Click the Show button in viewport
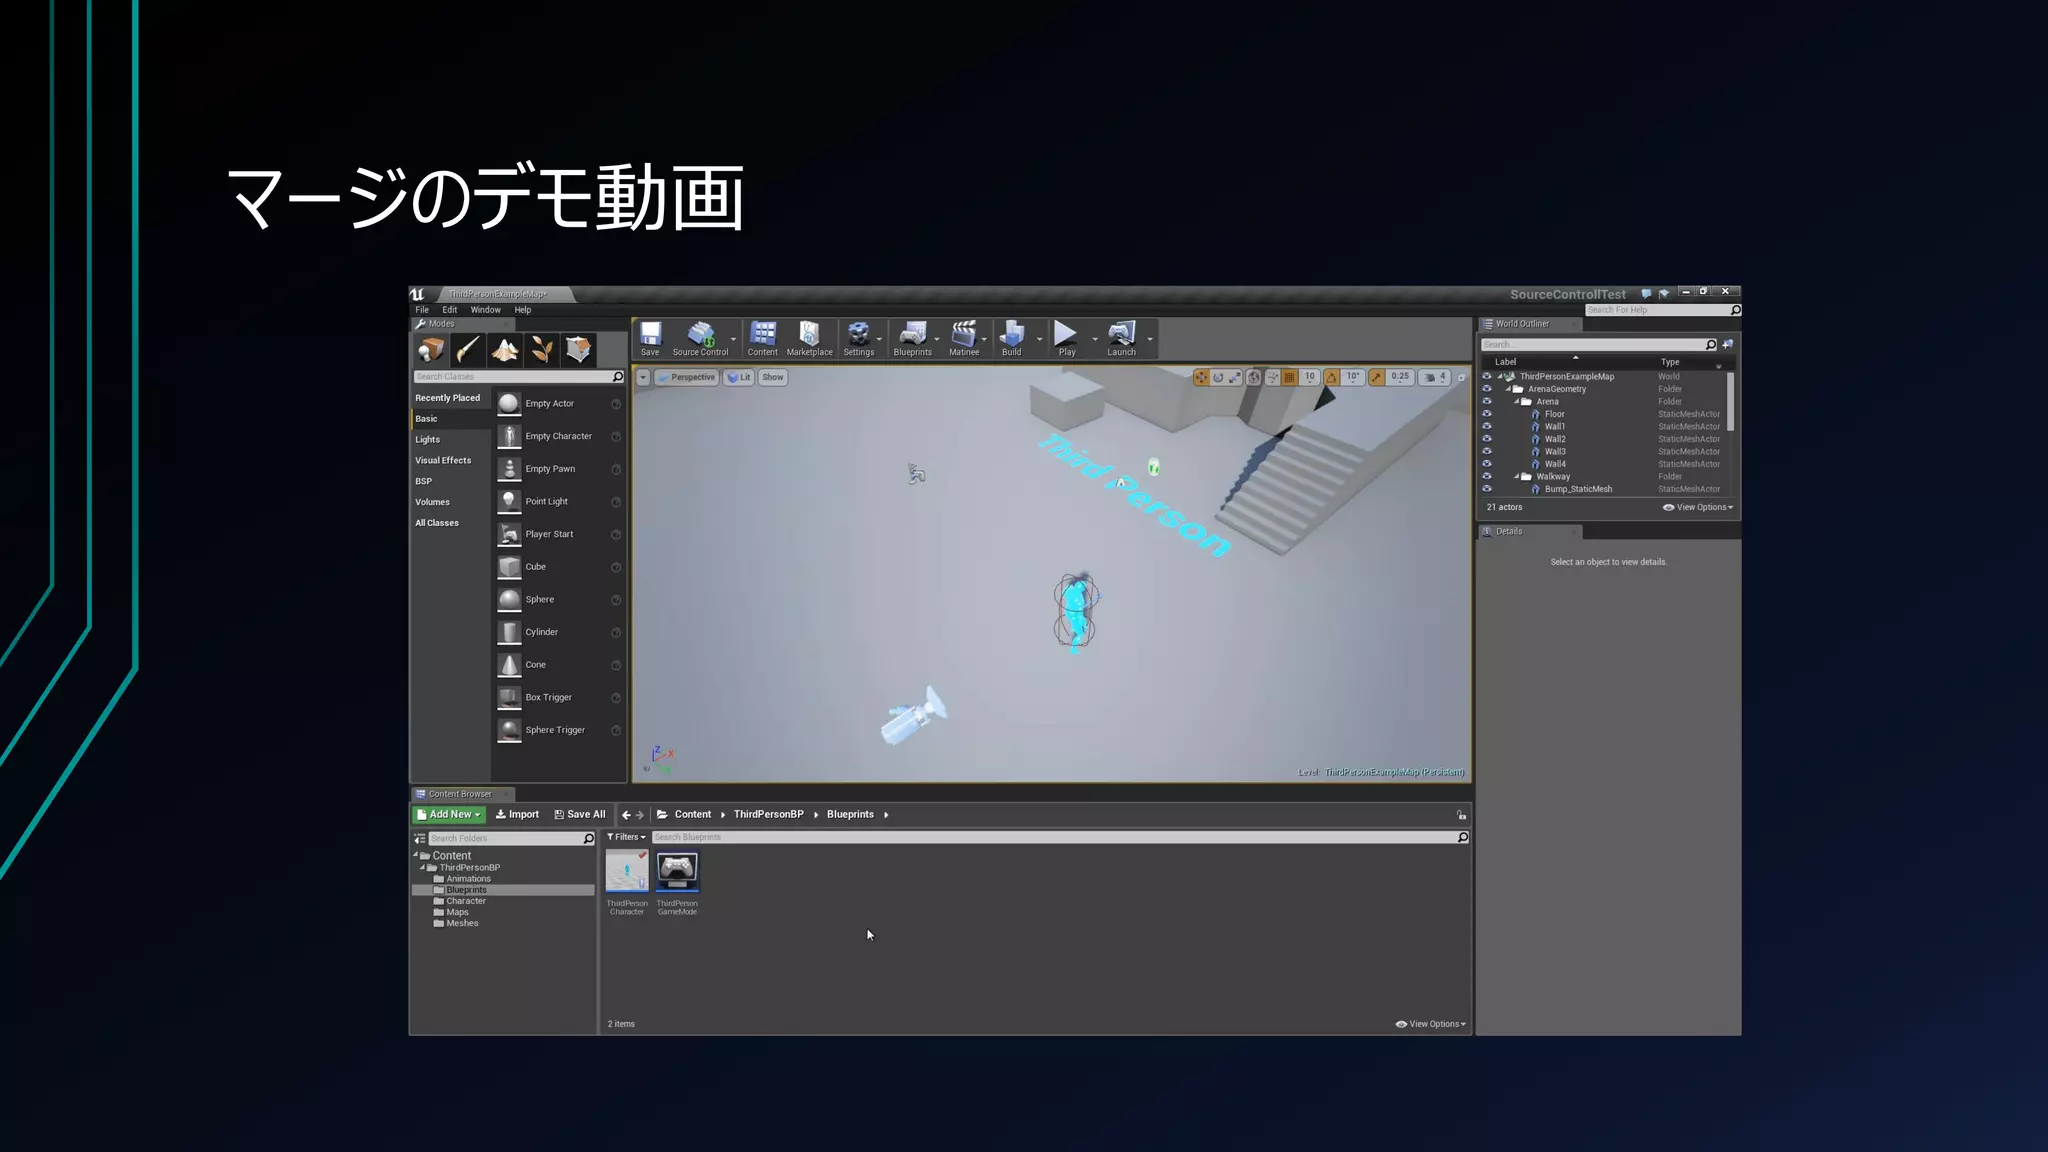2048x1152 pixels. coord(773,377)
